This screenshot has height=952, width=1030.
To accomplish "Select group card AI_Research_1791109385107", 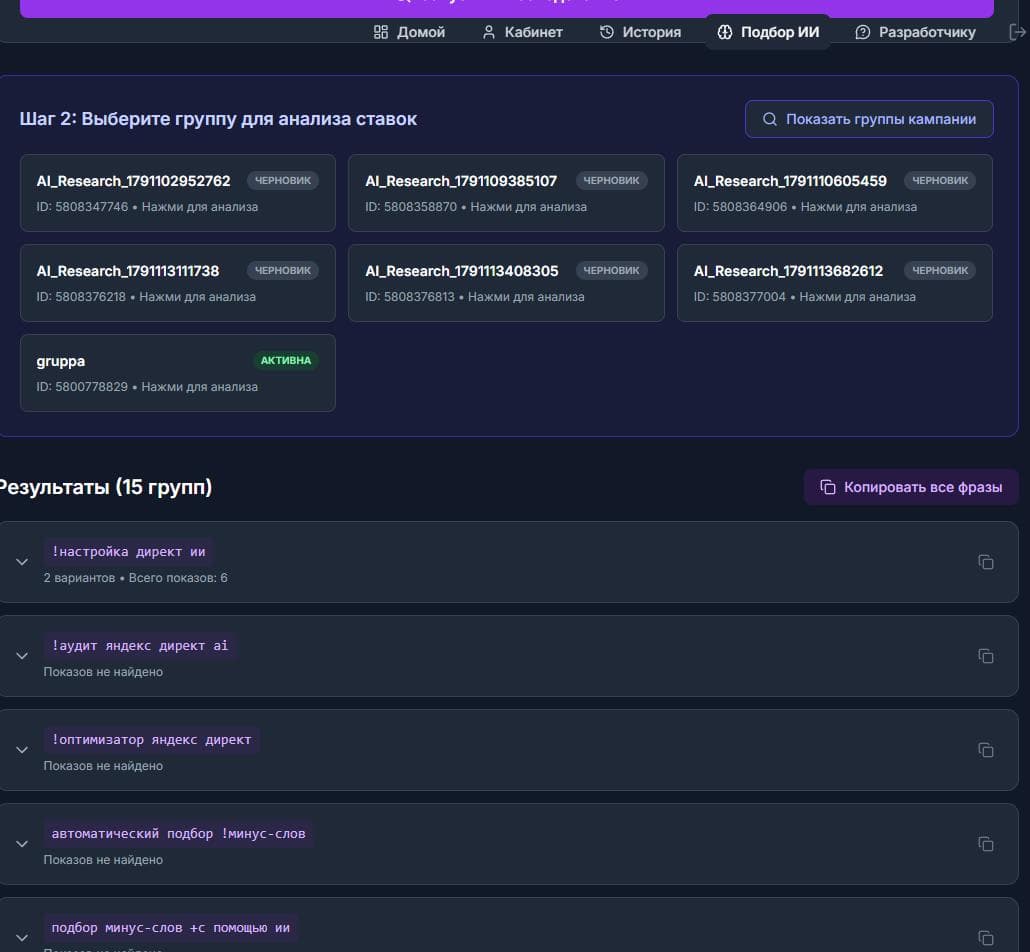I will coord(506,193).
